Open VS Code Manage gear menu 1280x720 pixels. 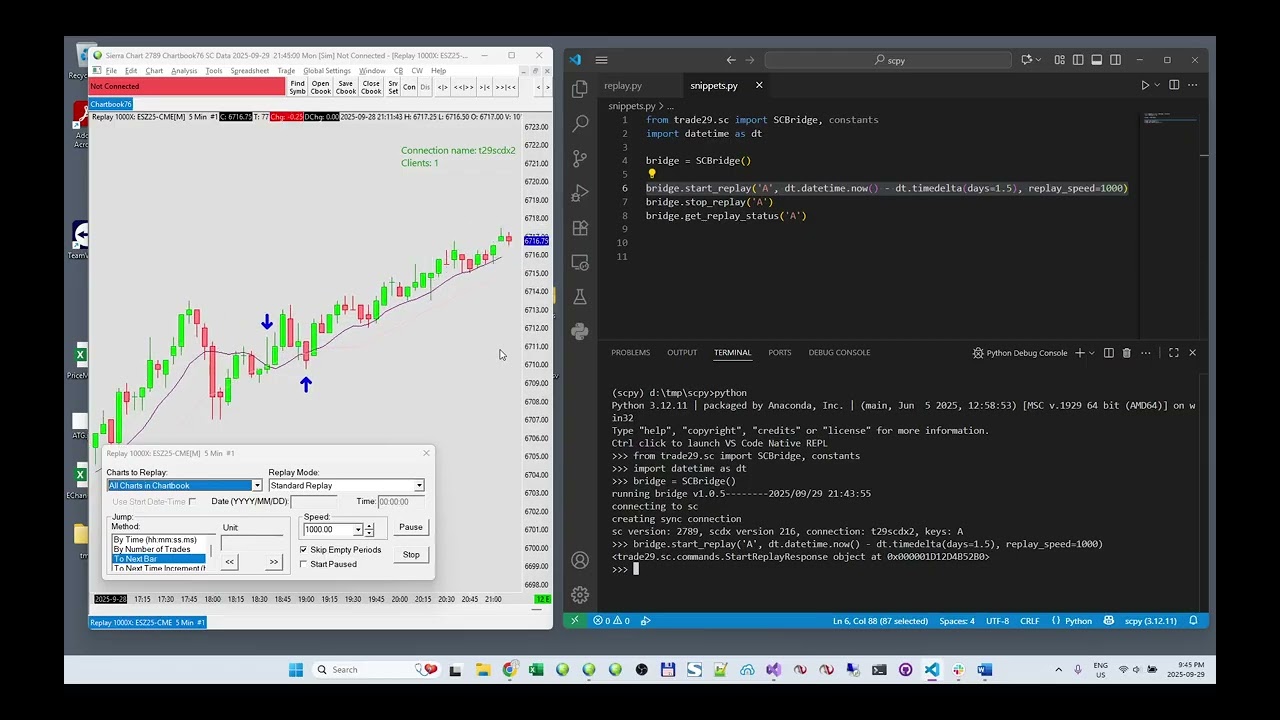click(580, 595)
